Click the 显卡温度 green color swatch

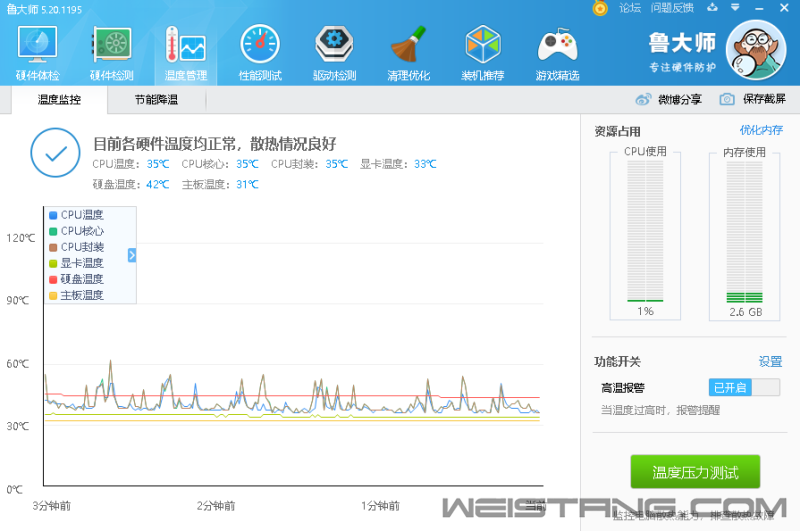pos(53,263)
